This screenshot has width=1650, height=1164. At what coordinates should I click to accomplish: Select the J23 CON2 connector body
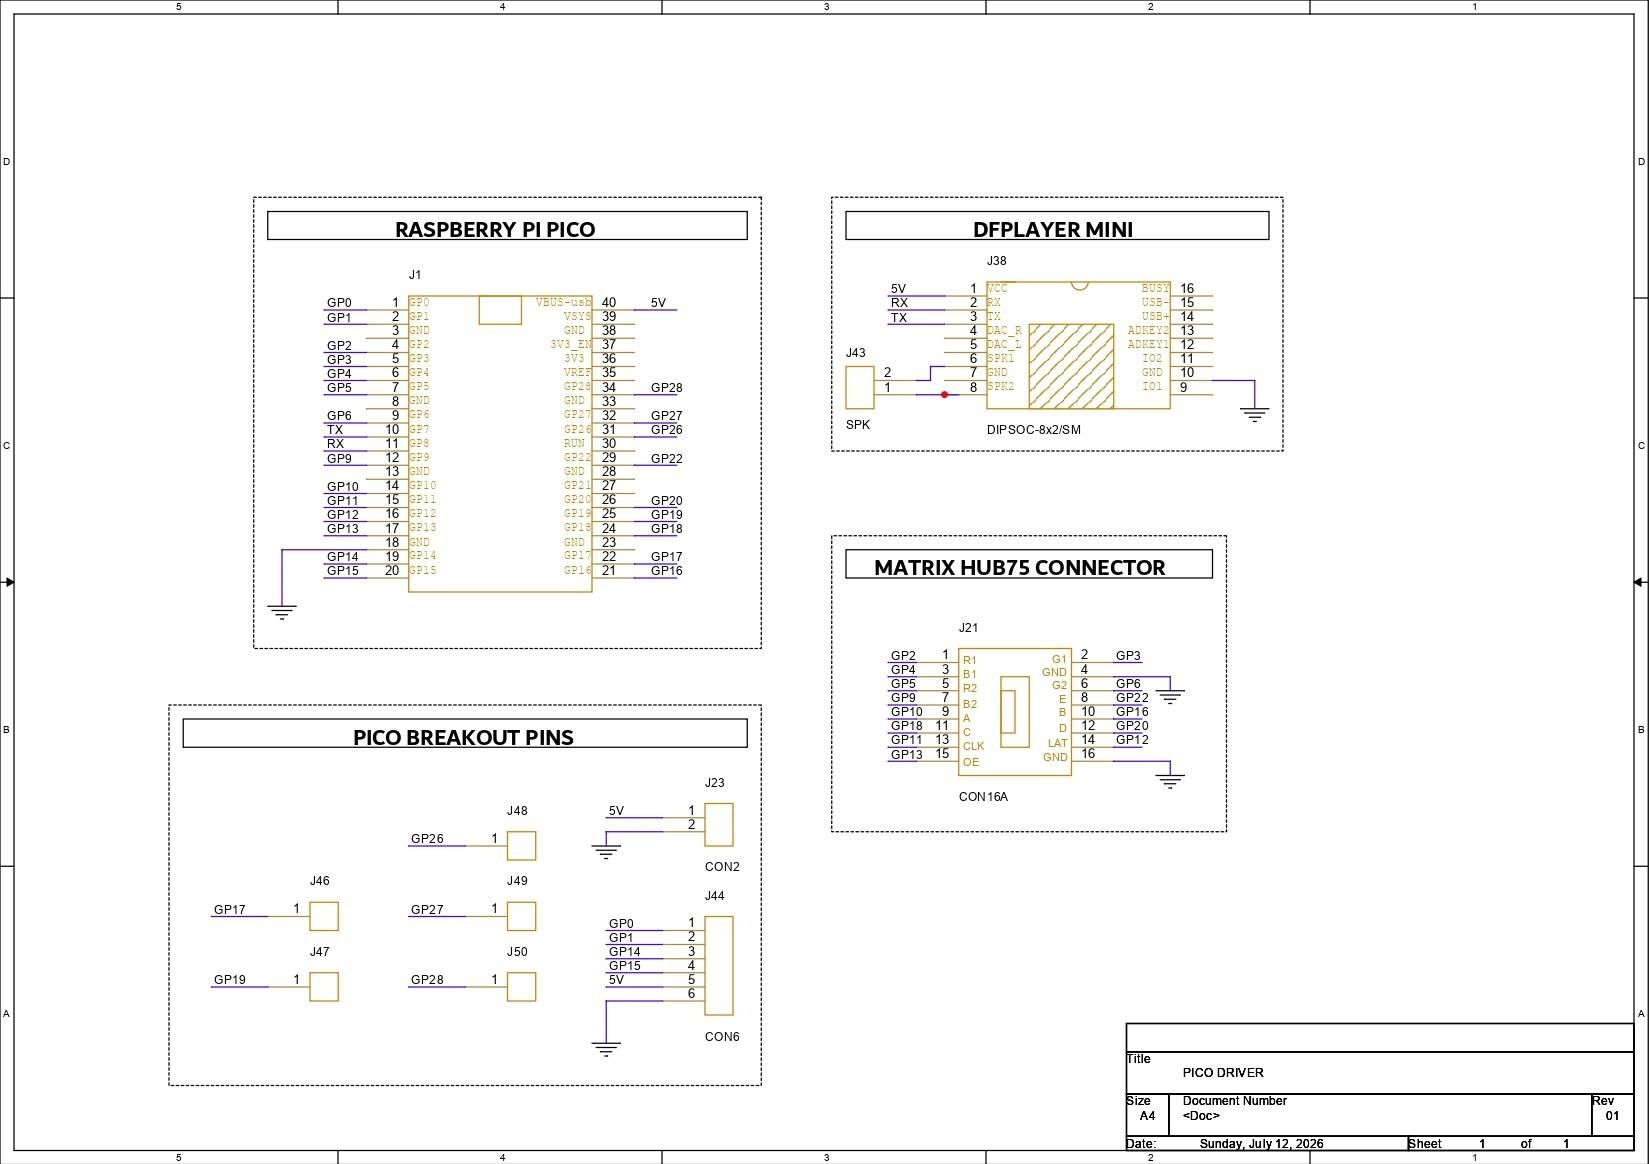coord(719,825)
